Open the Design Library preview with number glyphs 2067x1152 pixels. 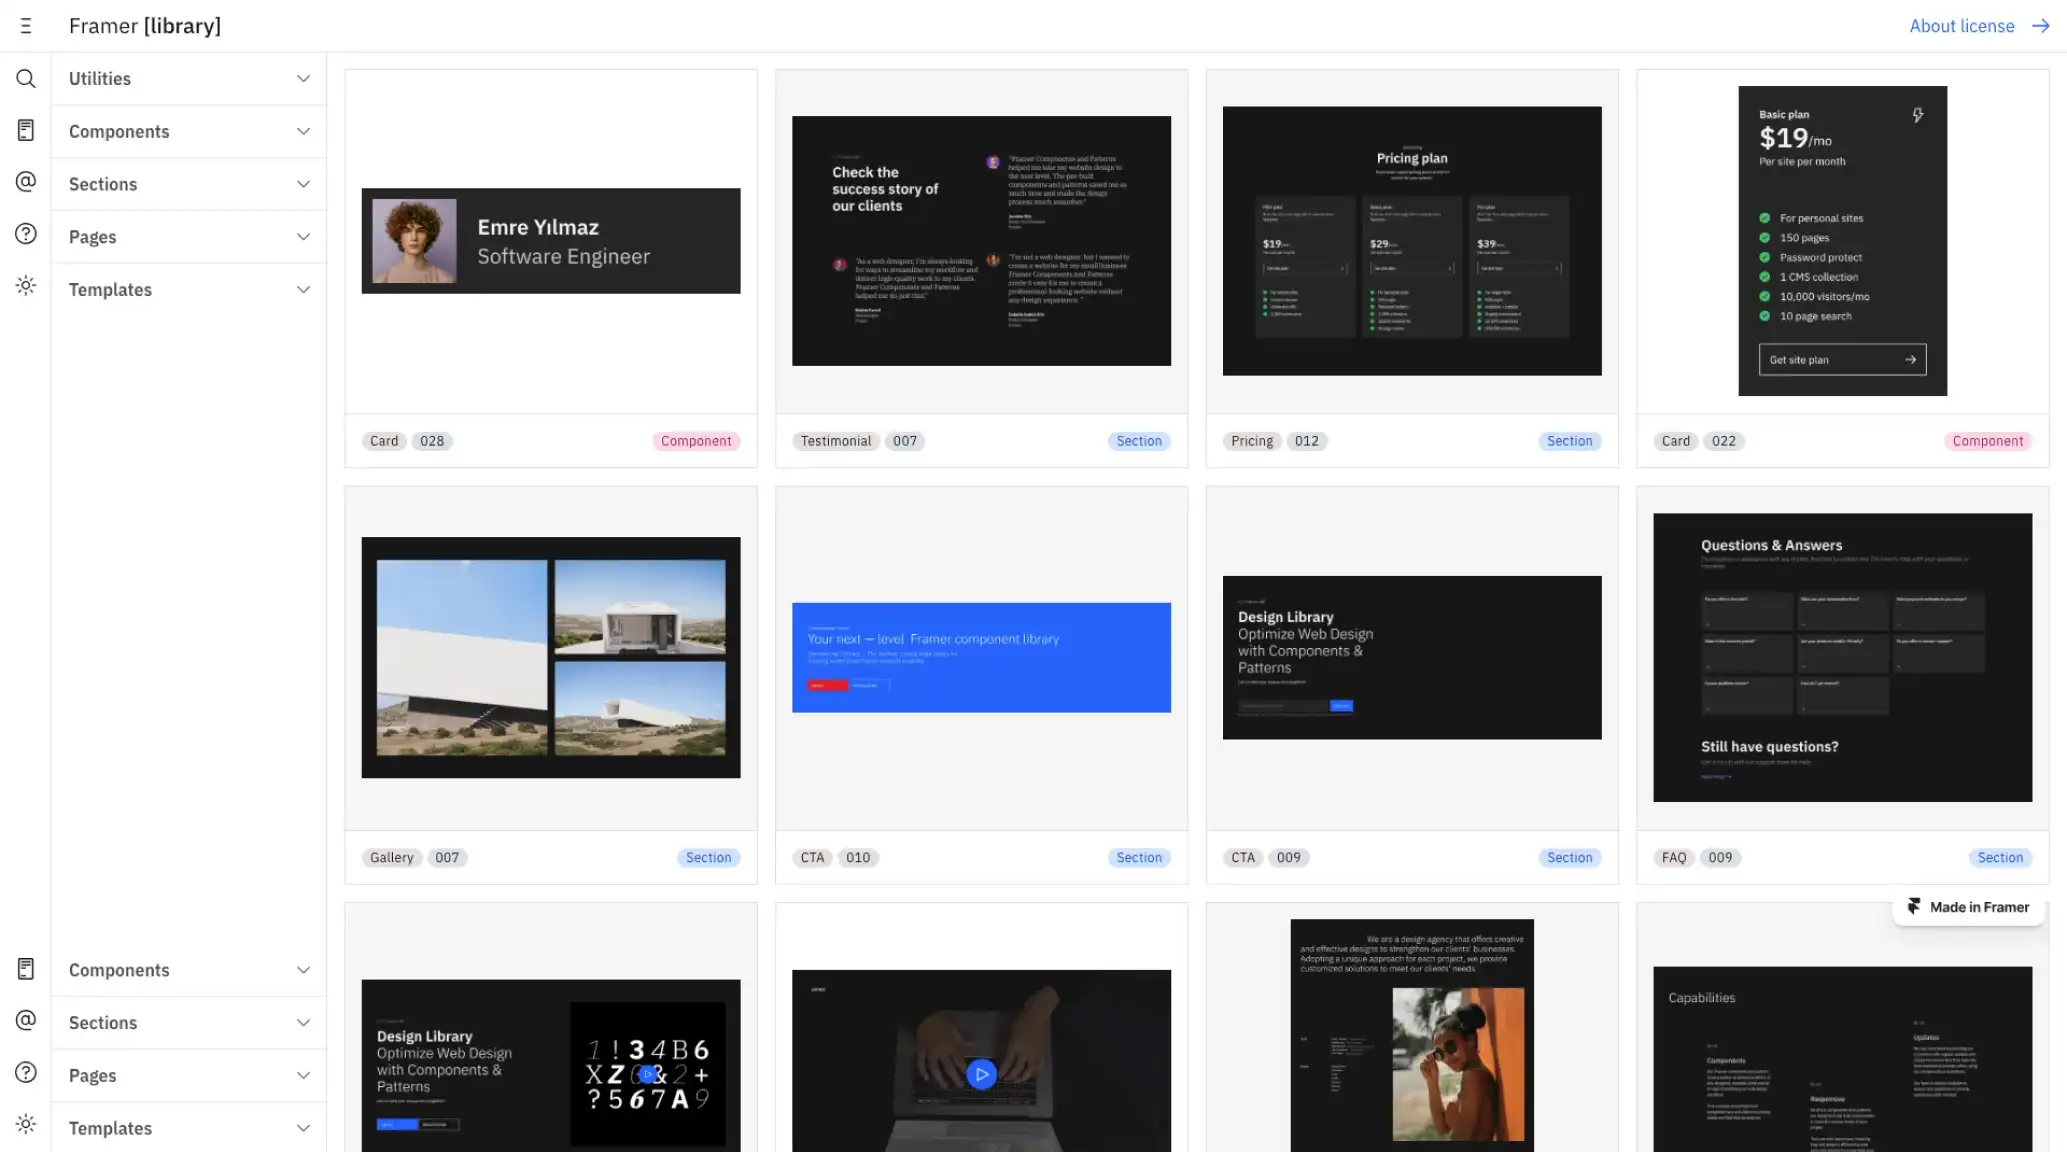pyautogui.click(x=551, y=1066)
